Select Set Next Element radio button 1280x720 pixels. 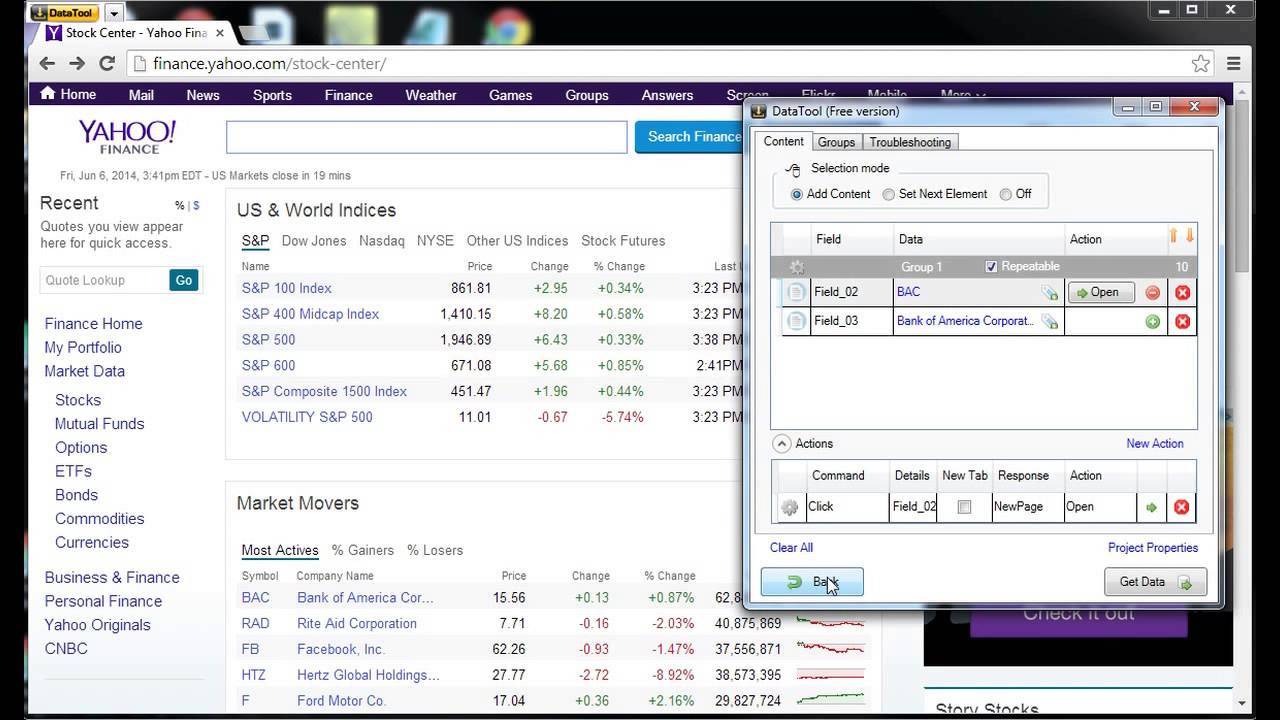tap(888, 194)
